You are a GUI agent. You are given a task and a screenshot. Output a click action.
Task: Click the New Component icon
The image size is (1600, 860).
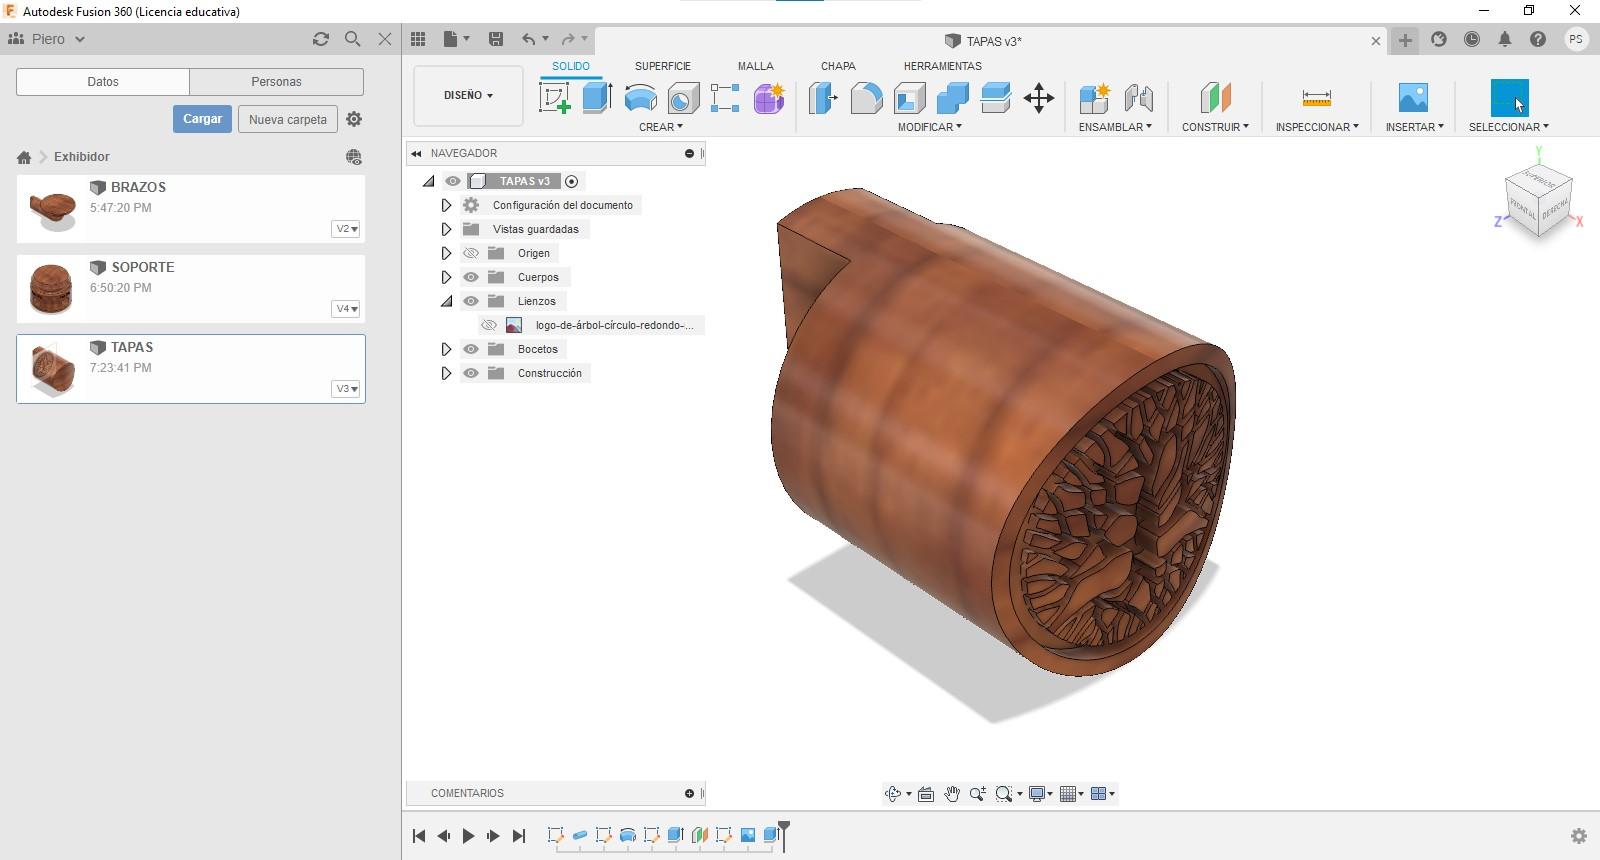1095,98
